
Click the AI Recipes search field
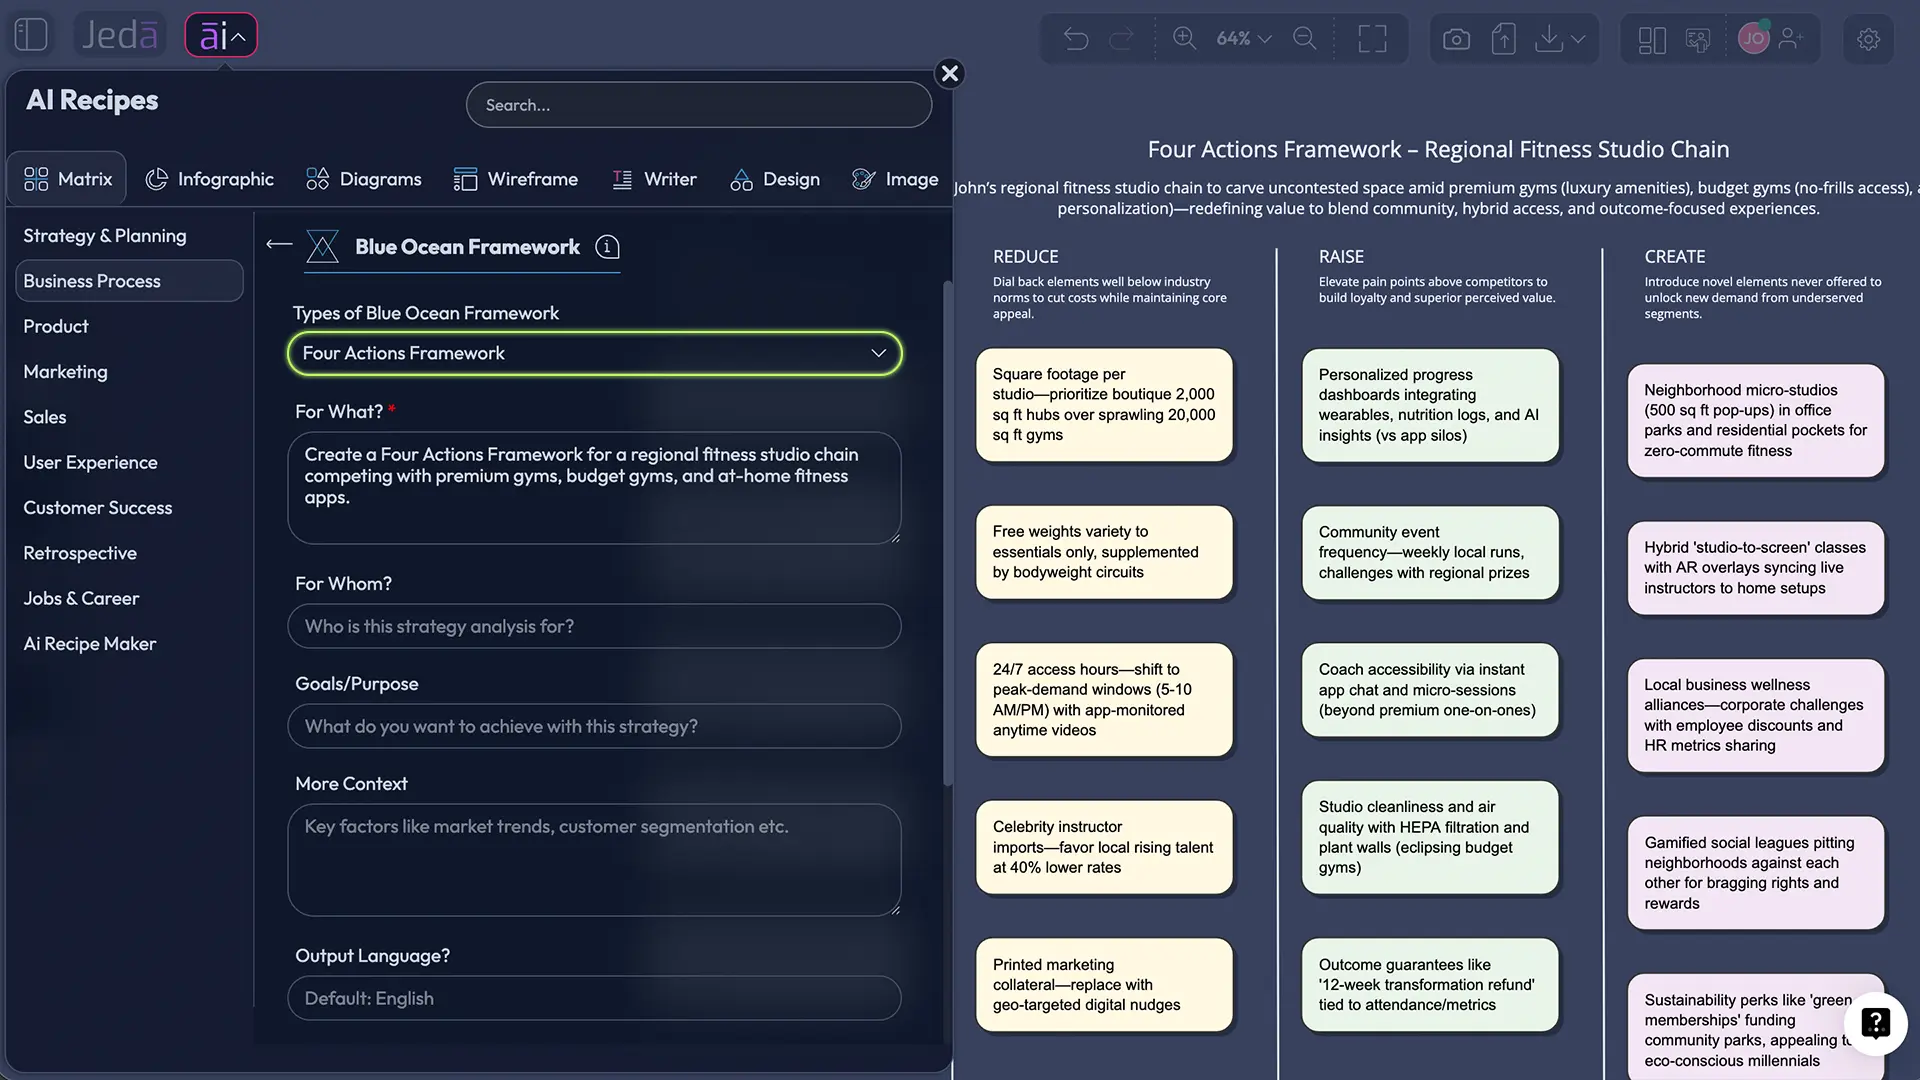(699, 105)
